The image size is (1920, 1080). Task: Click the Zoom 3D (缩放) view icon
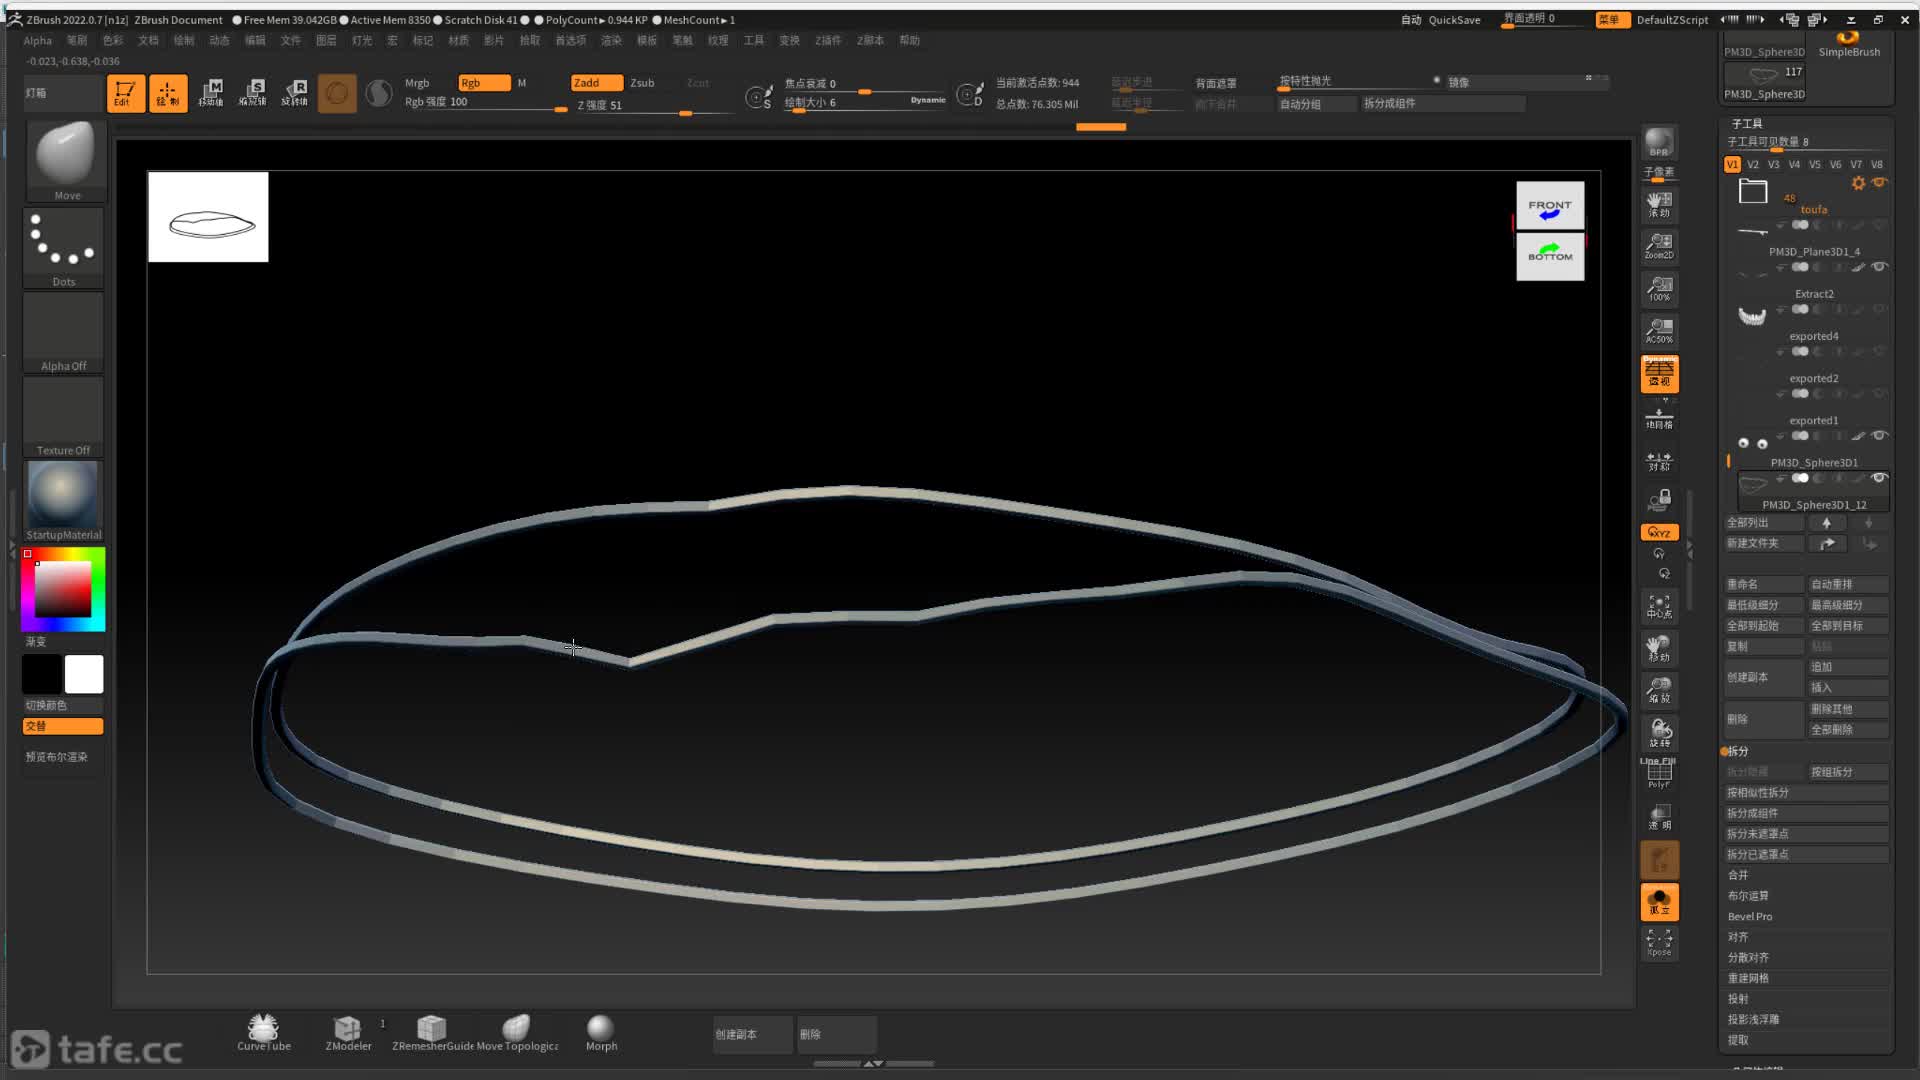(x=1659, y=690)
